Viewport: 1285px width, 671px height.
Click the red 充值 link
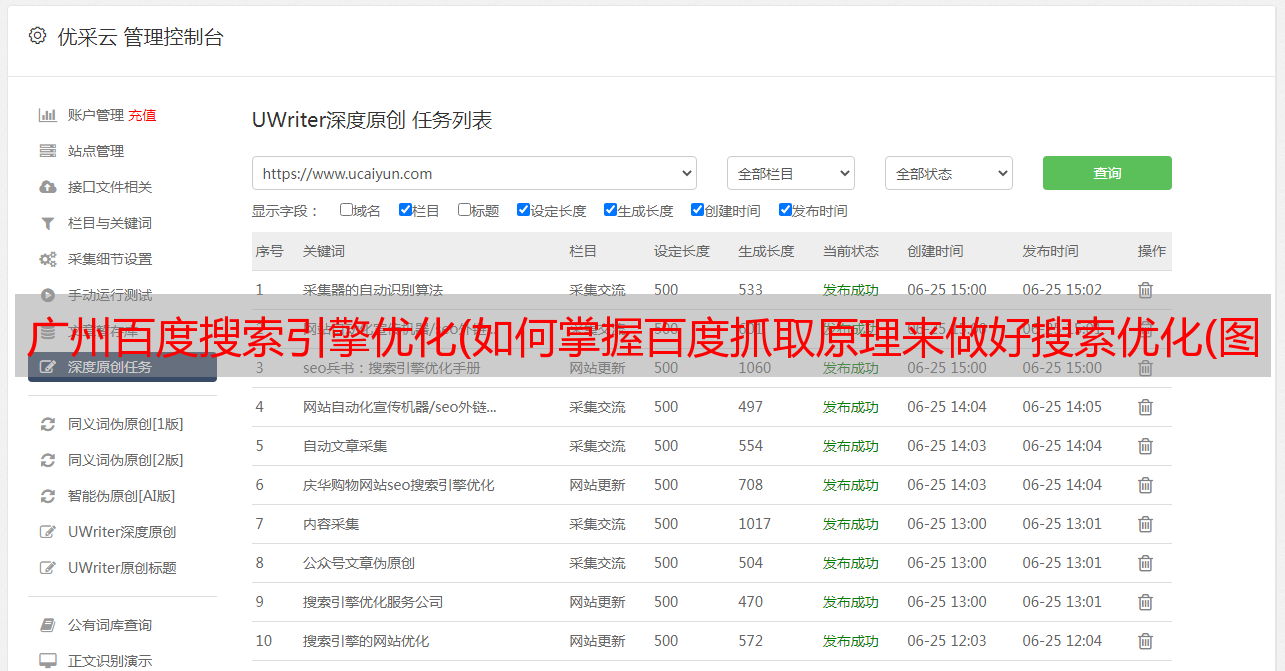[142, 115]
